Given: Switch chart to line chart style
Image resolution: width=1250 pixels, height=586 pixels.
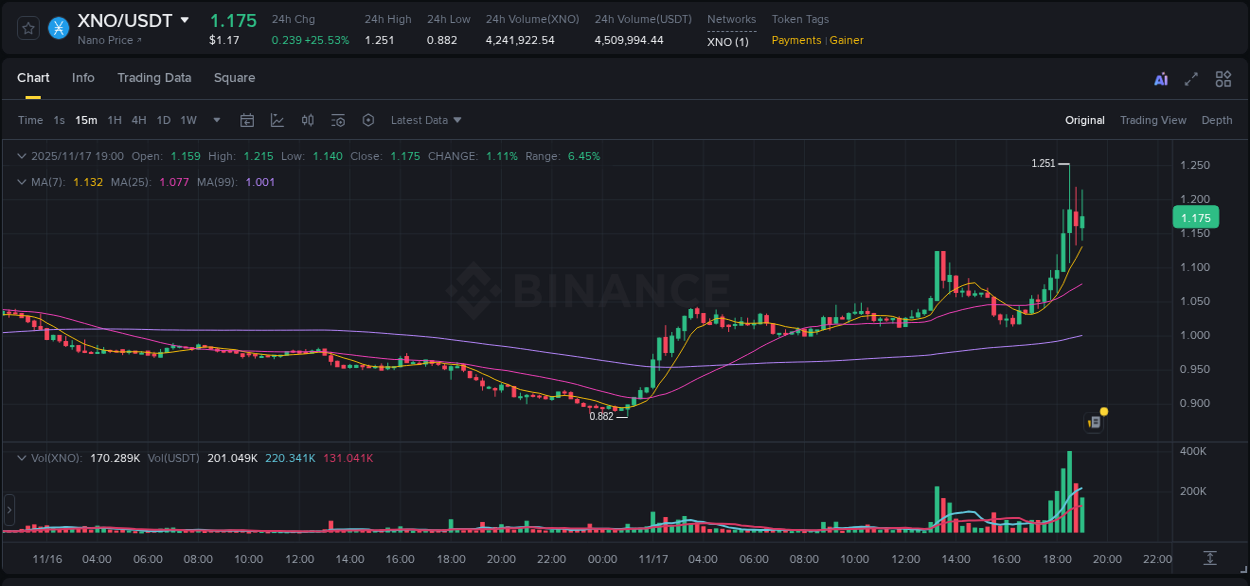Looking at the screenshot, I should (277, 120).
